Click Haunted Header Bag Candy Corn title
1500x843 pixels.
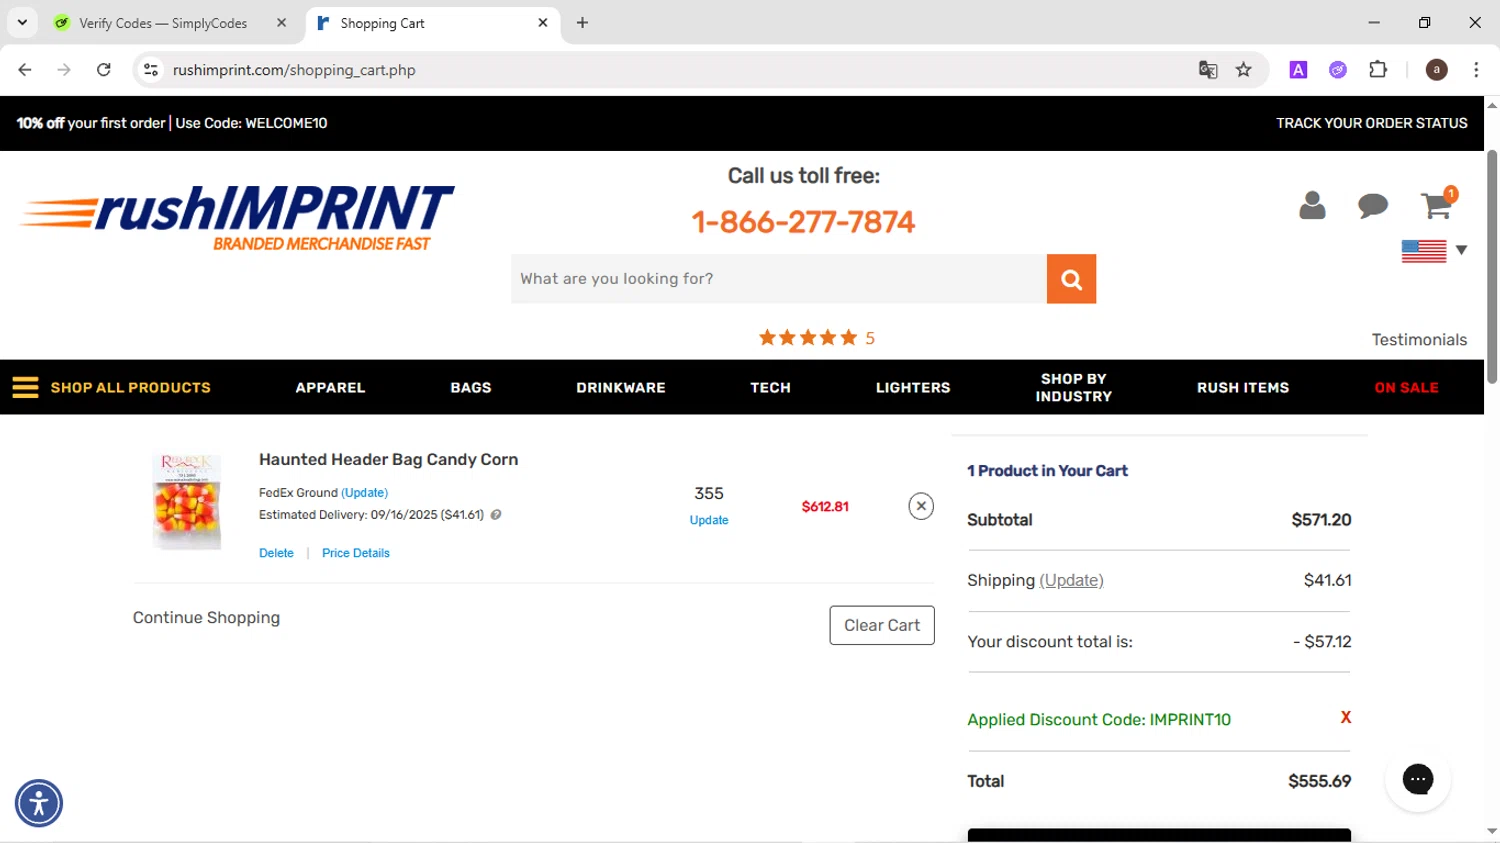click(x=388, y=460)
